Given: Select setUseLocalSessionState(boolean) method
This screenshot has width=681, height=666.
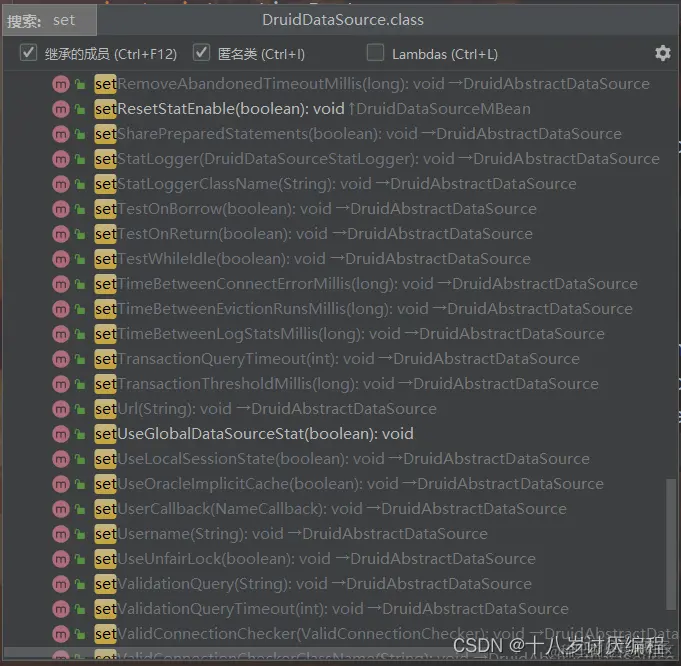Looking at the screenshot, I should point(340,459).
